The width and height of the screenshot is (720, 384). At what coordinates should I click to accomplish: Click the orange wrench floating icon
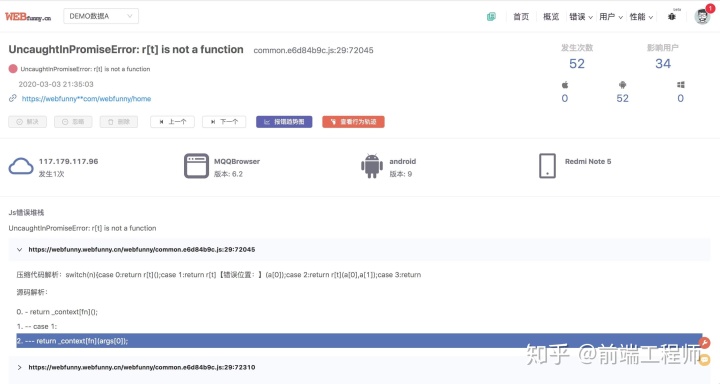(x=704, y=342)
